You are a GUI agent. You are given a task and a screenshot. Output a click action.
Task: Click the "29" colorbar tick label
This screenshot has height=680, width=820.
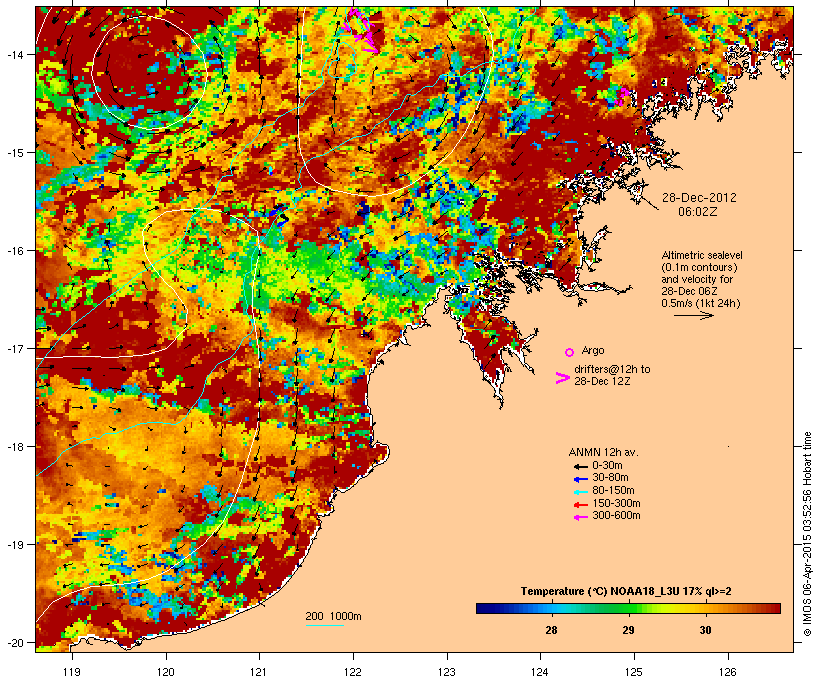click(x=628, y=630)
